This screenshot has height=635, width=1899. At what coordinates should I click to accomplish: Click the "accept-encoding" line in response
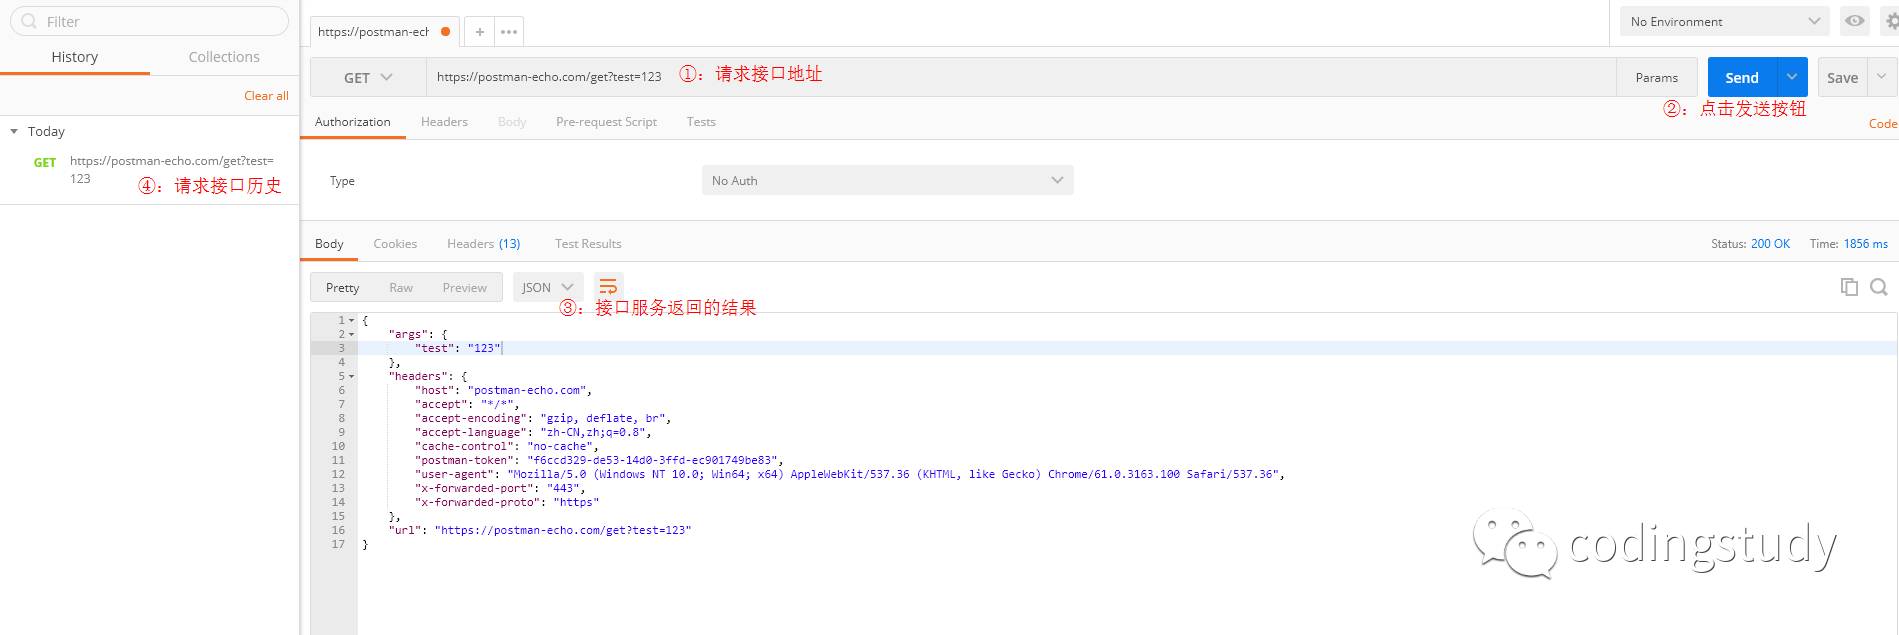[543, 418]
